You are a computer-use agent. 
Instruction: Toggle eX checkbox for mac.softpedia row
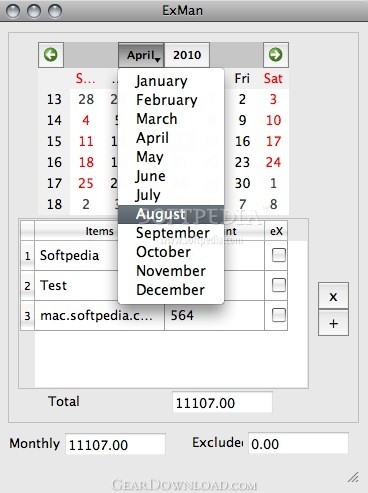(279, 315)
